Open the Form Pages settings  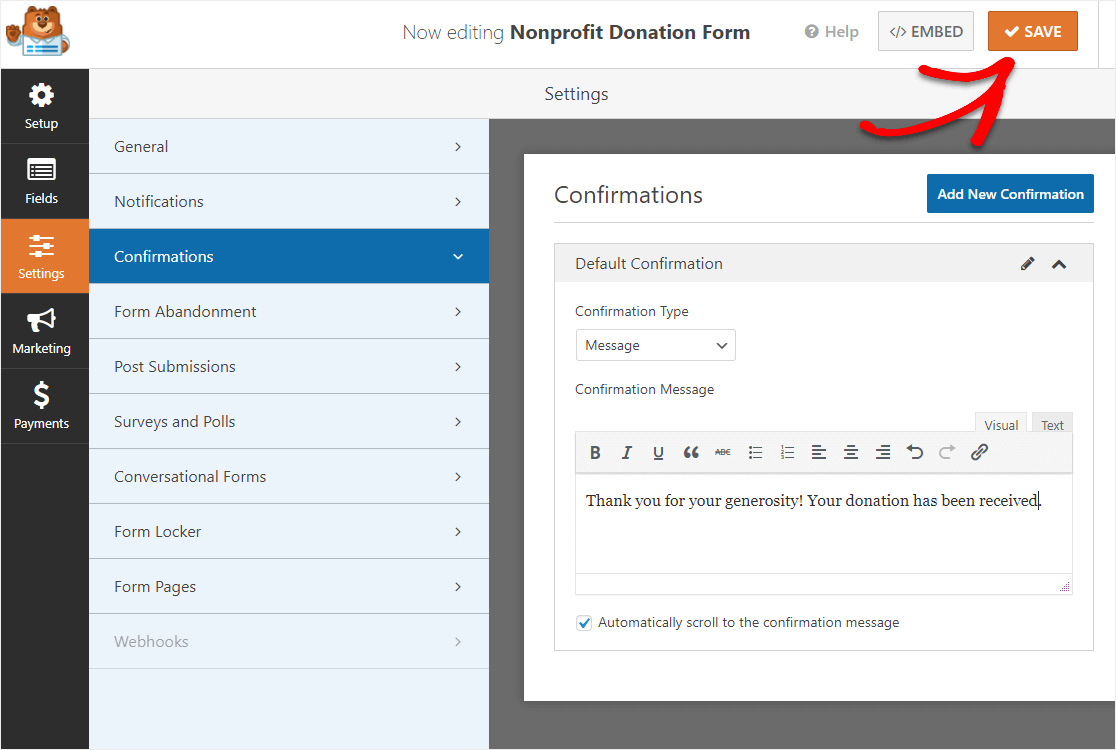click(x=289, y=586)
